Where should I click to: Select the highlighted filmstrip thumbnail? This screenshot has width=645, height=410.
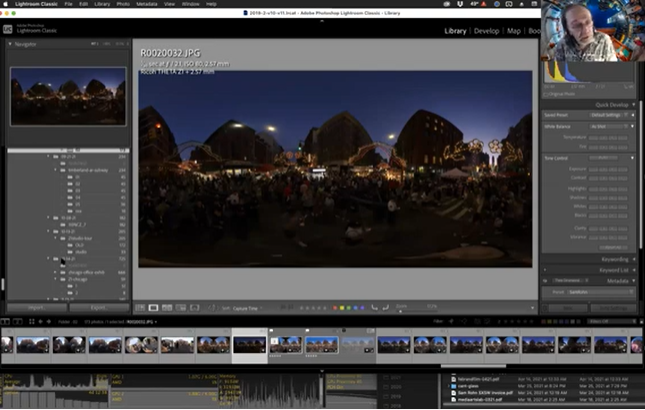pos(249,344)
